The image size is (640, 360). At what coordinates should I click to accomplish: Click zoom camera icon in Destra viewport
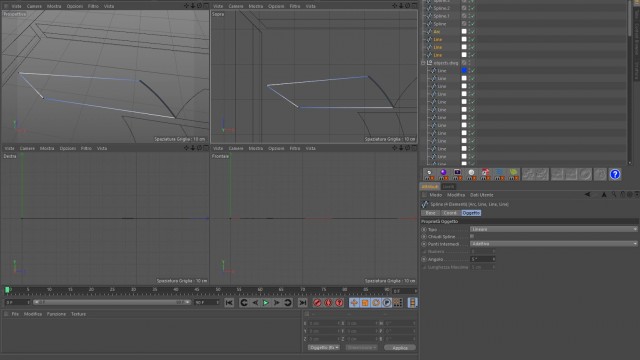(193, 148)
